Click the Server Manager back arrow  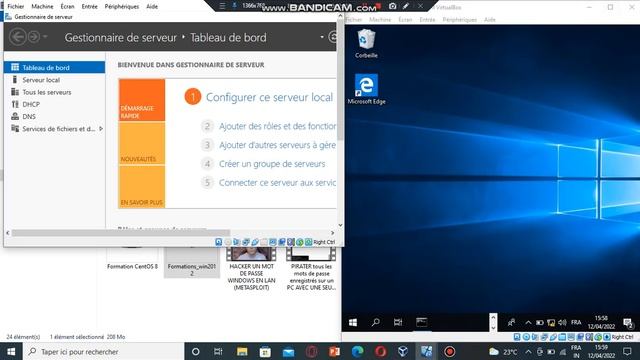[x=18, y=37]
